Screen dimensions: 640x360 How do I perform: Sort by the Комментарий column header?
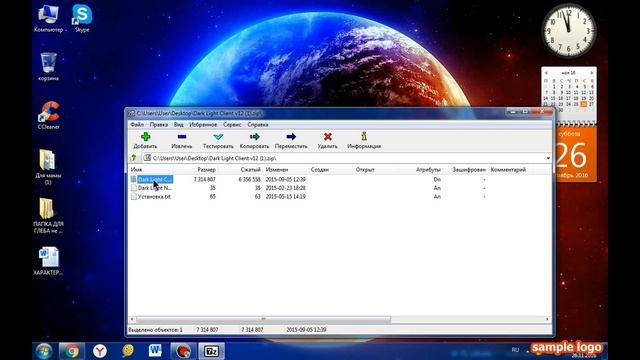pyautogui.click(x=508, y=169)
